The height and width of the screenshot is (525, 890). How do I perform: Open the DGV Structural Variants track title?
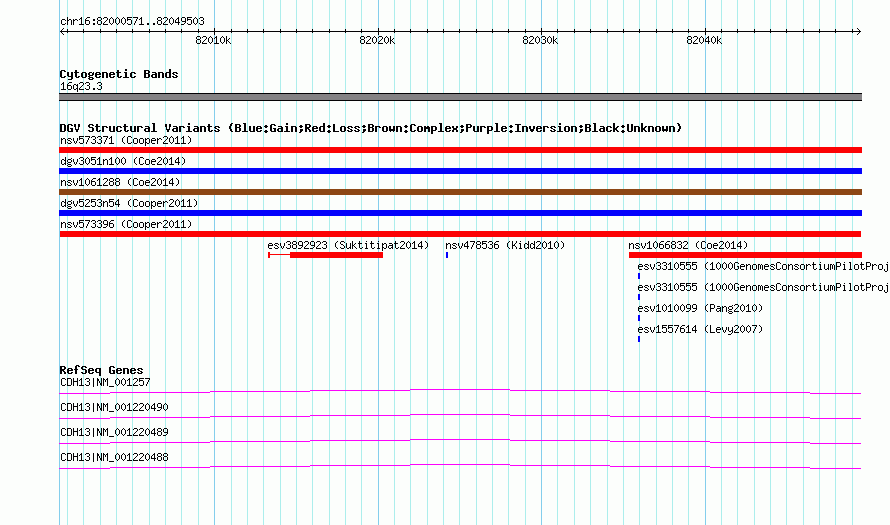[371, 128]
